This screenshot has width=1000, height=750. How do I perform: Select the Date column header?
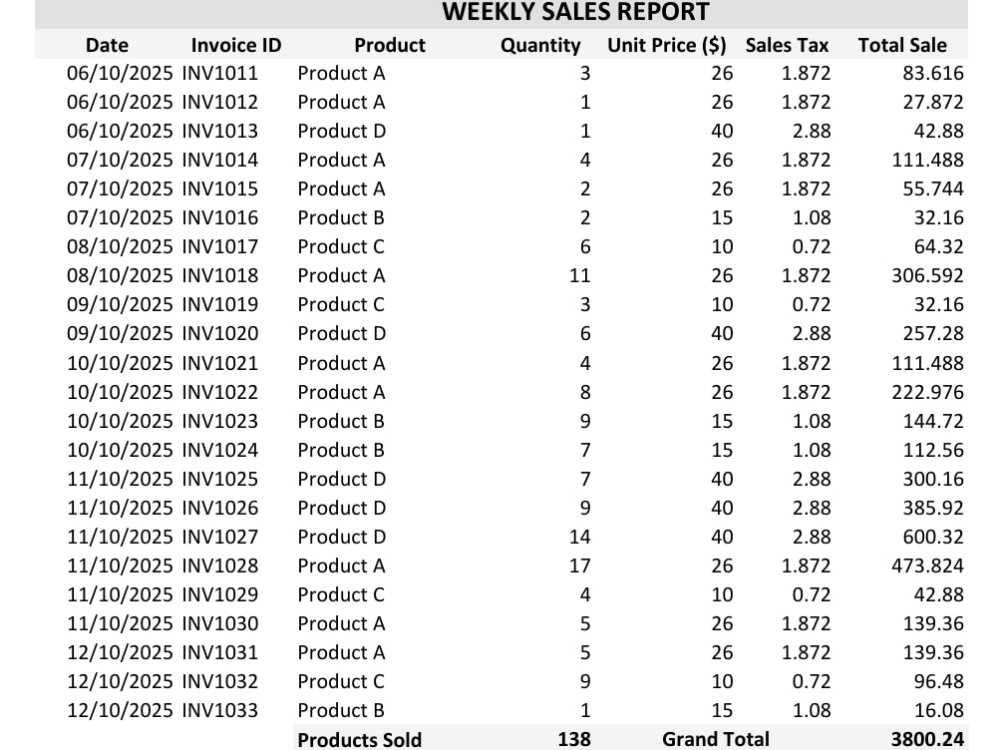pos(107,45)
